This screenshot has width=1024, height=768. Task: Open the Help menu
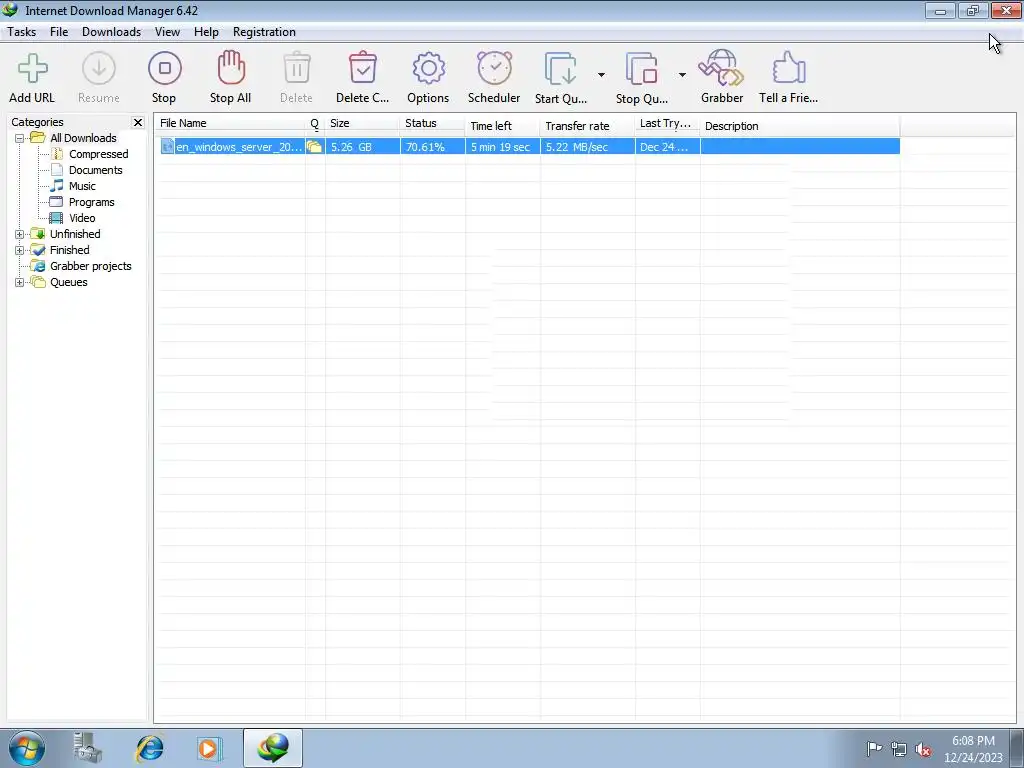click(x=206, y=32)
